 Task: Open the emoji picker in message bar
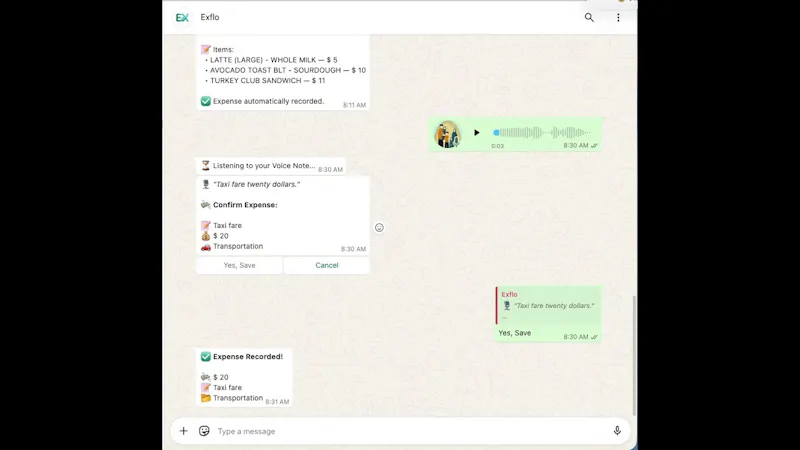coord(204,431)
